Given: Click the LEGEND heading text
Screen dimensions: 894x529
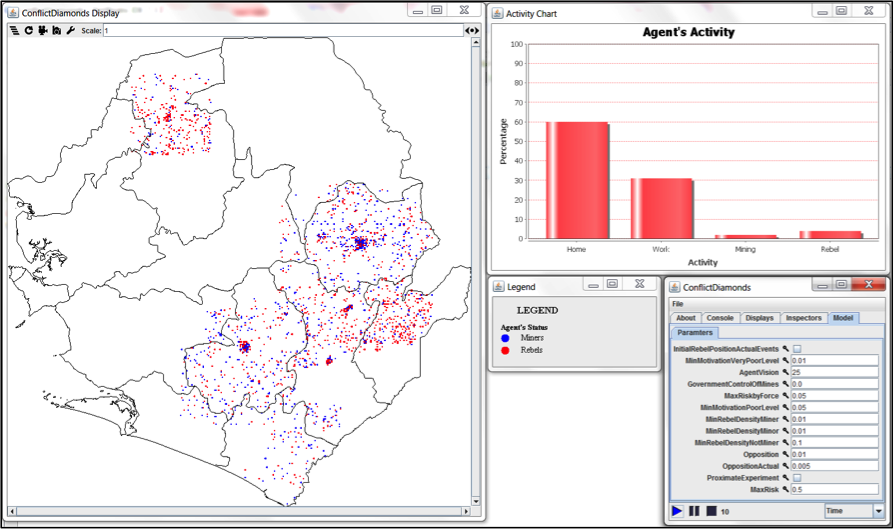Looking at the screenshot, I should click(537, 311).
